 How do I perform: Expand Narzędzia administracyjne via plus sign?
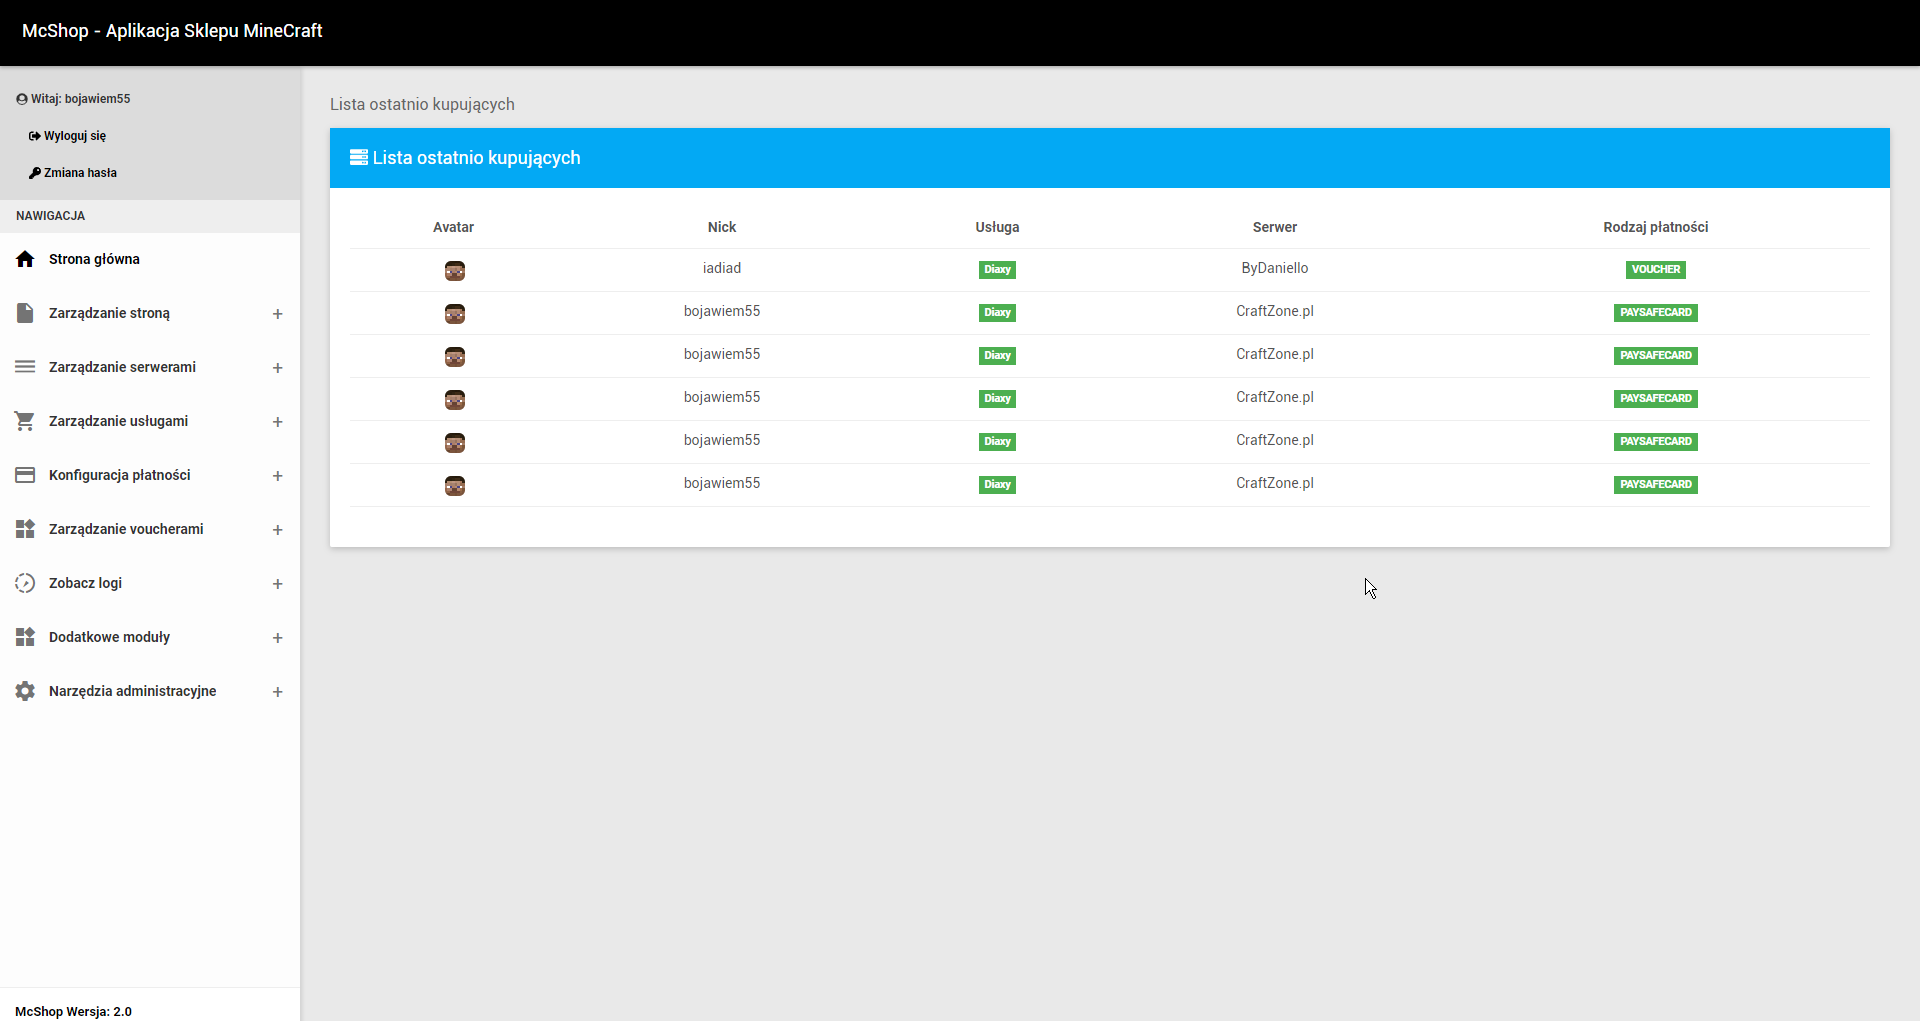pyautogui.click(x=278, y=692)
